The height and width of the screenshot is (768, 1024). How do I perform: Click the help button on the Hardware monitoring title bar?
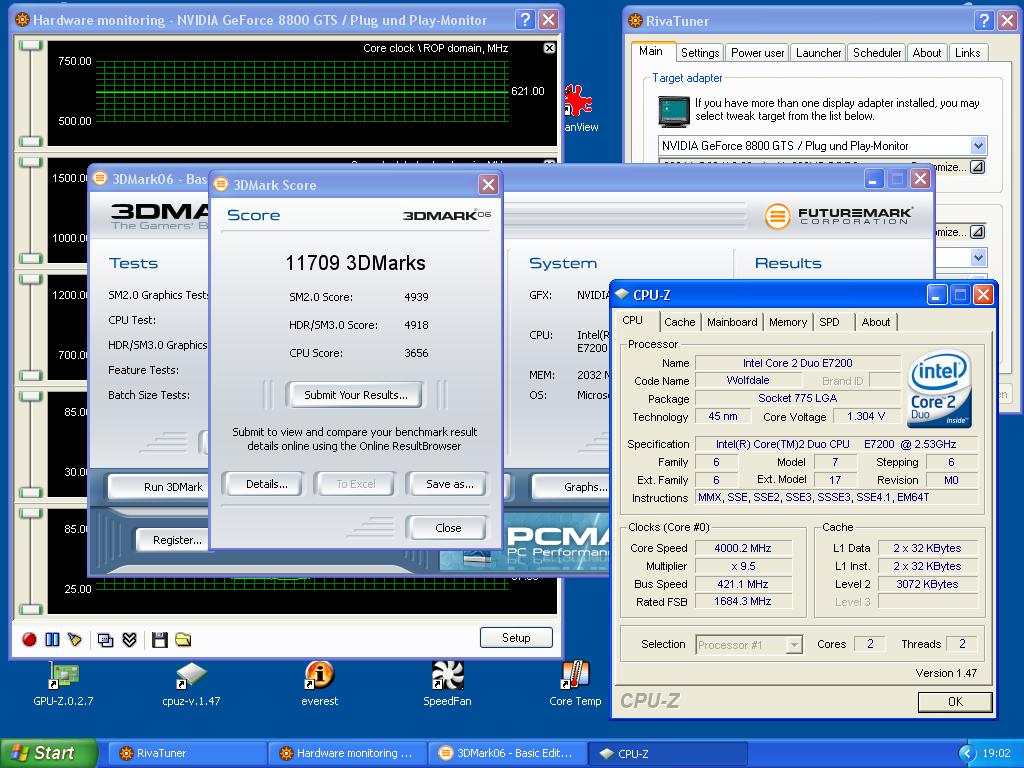coord(525,20)
